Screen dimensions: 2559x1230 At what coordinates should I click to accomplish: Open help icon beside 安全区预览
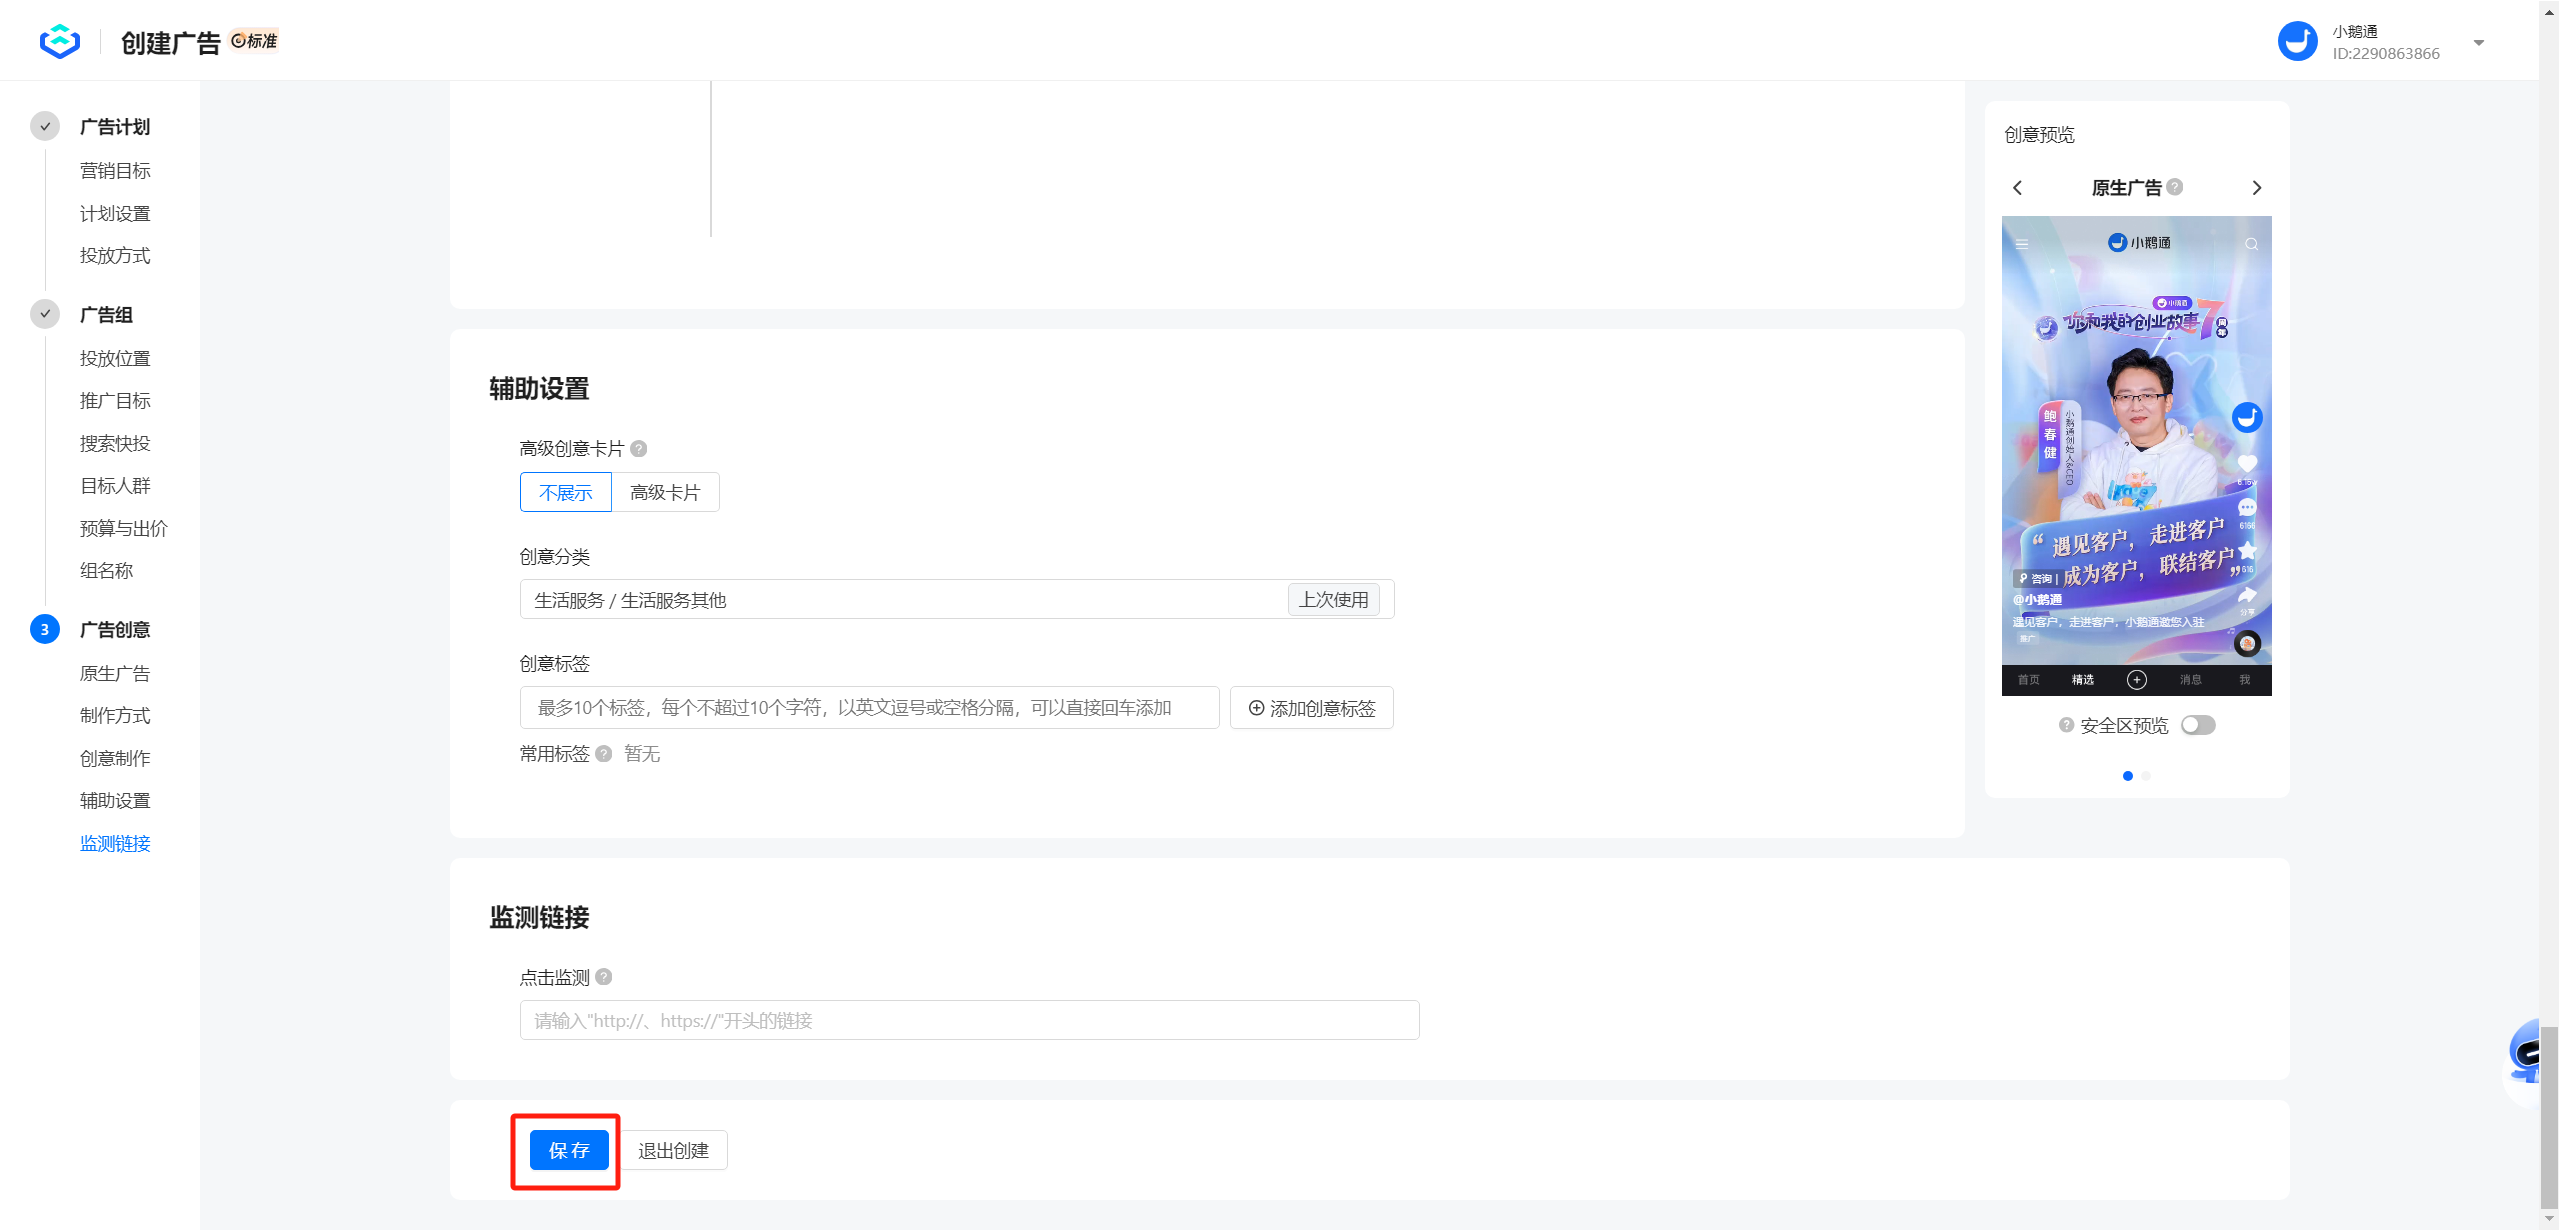[2066, 725]
